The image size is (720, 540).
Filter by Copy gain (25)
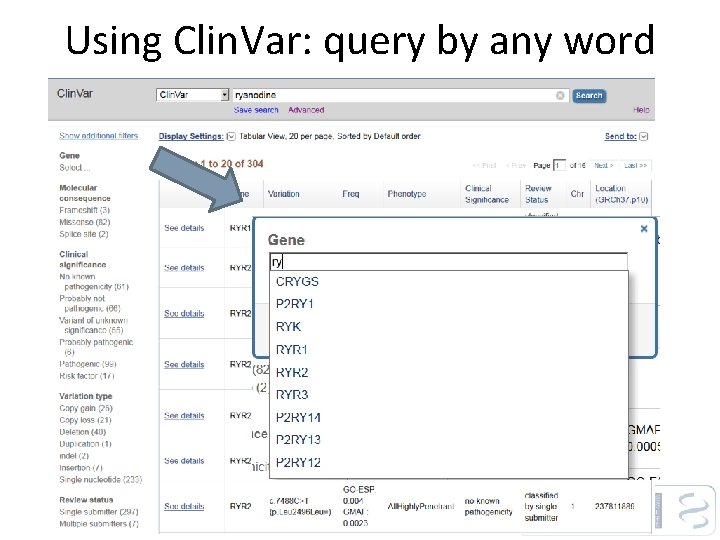86,408
